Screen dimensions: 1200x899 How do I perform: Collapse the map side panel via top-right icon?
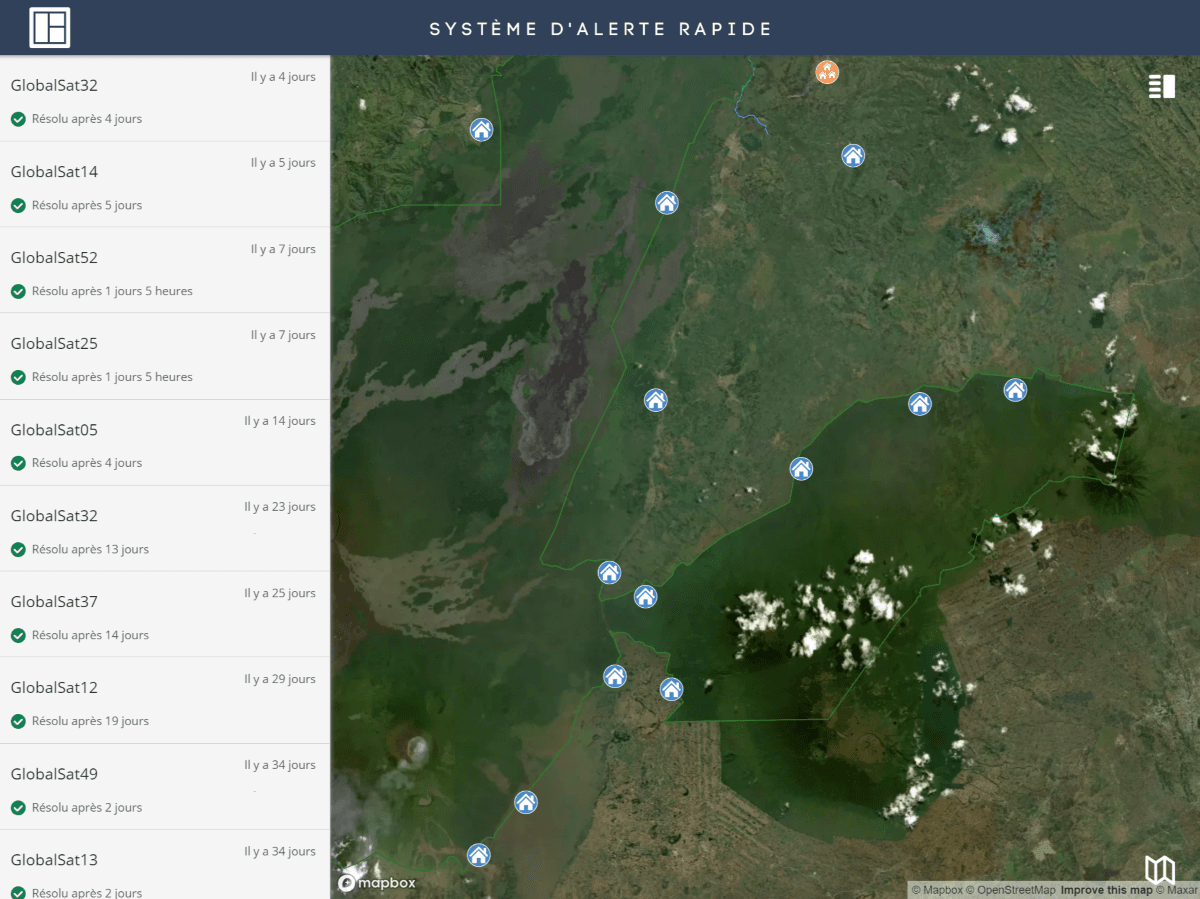coord(1162,86)
